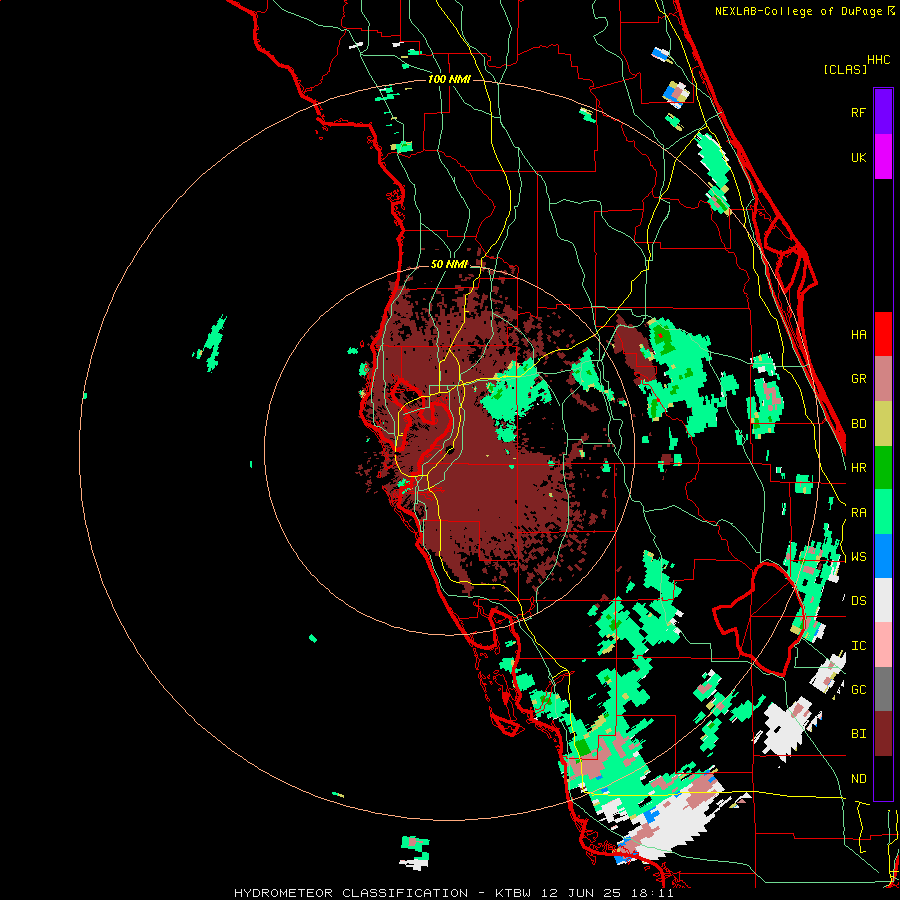Click the WS blue legend swatch
900x900 pixels.
pos(883,556)
